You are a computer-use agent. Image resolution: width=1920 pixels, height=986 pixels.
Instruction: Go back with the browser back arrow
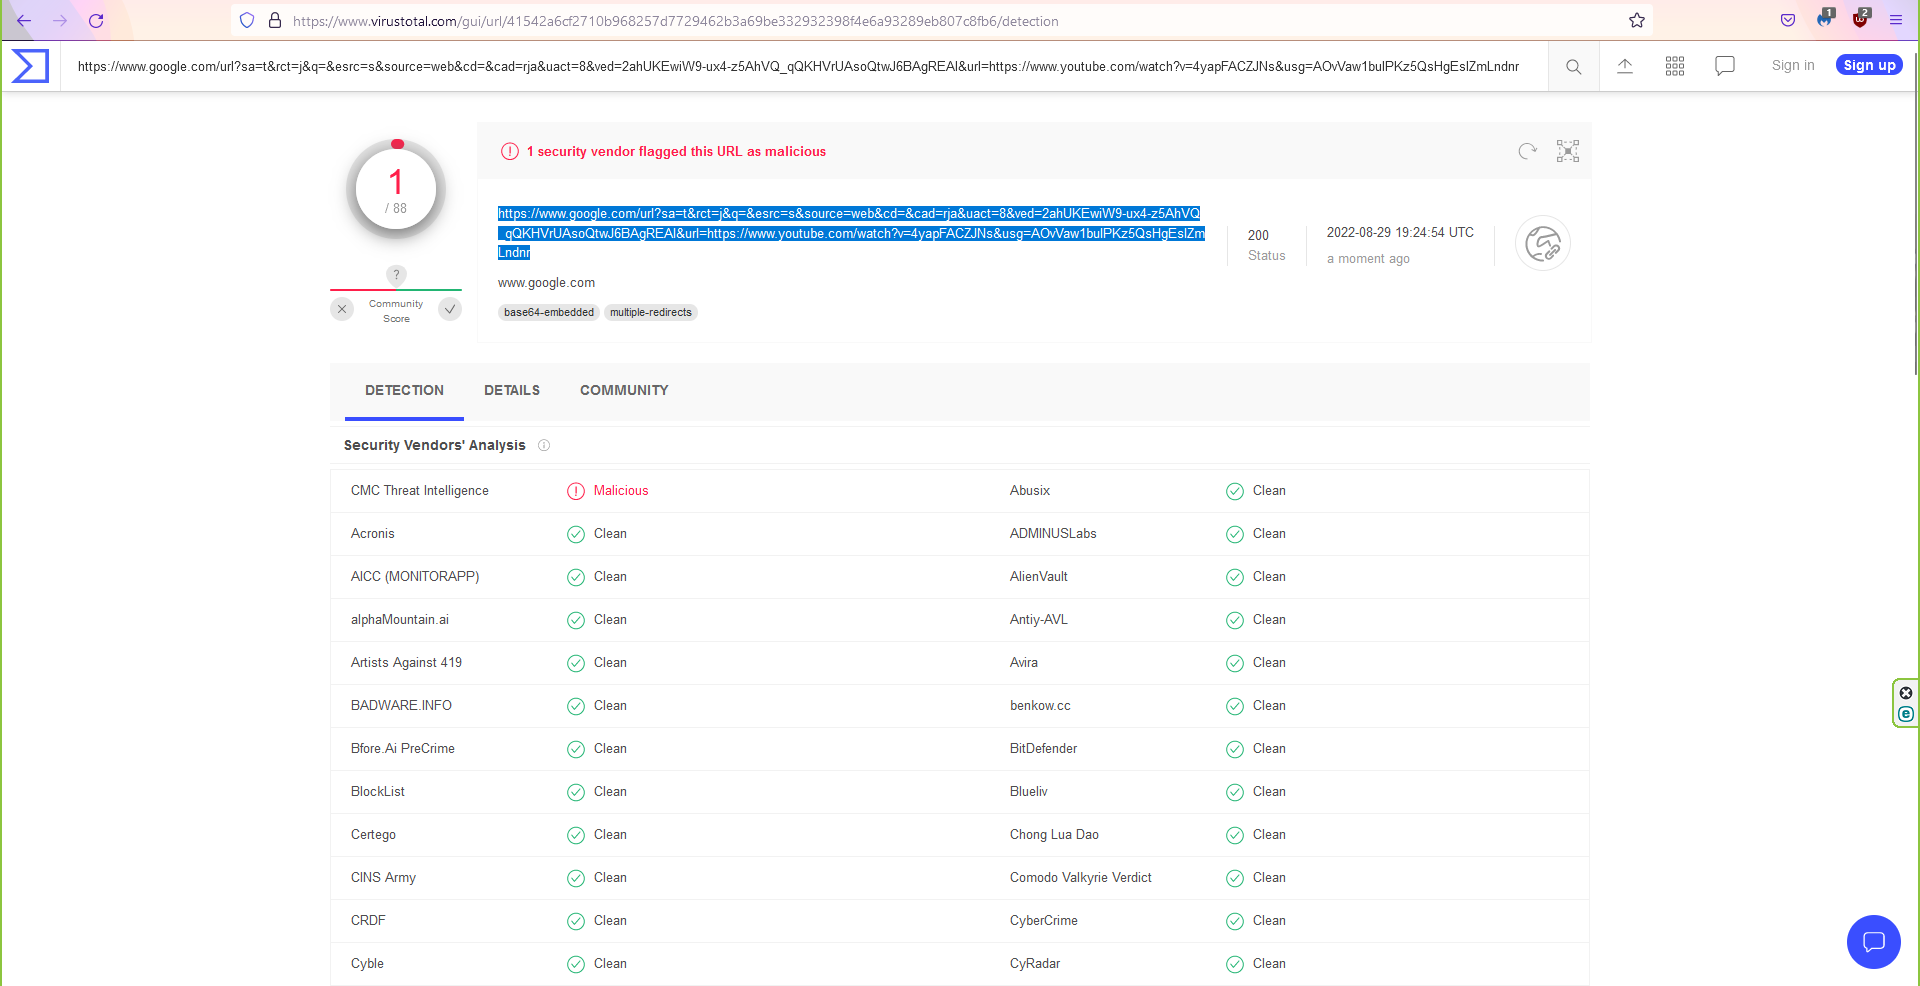point(24,20)
